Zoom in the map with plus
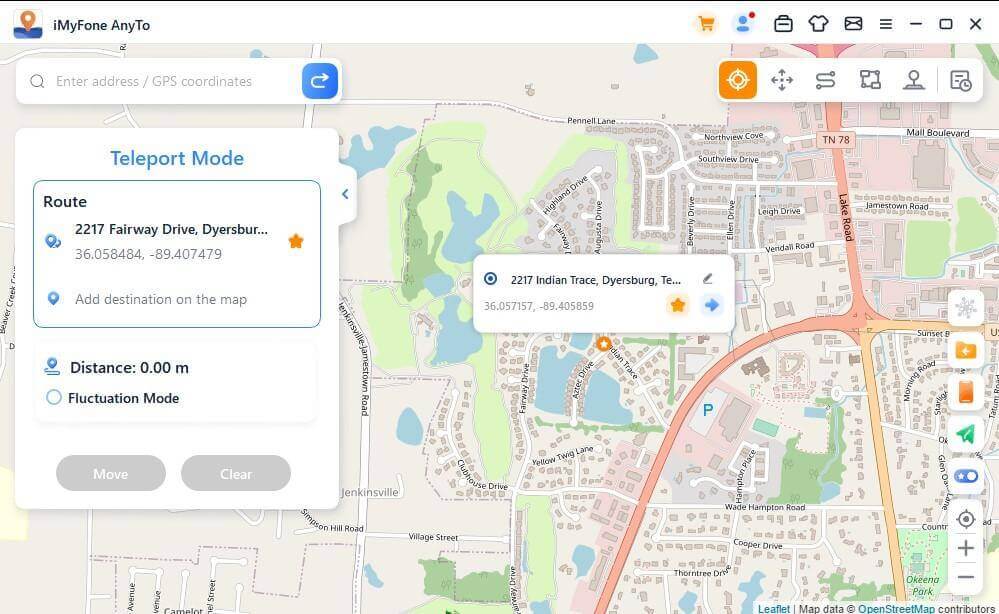 pyautogui.click(x=966, y=548)
